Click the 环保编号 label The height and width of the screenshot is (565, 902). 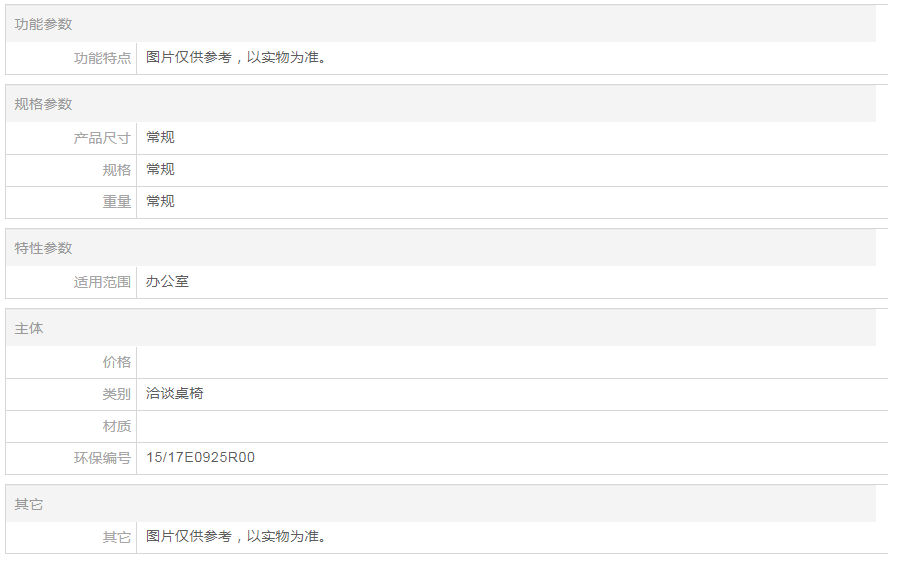click(x=102, y=458)
